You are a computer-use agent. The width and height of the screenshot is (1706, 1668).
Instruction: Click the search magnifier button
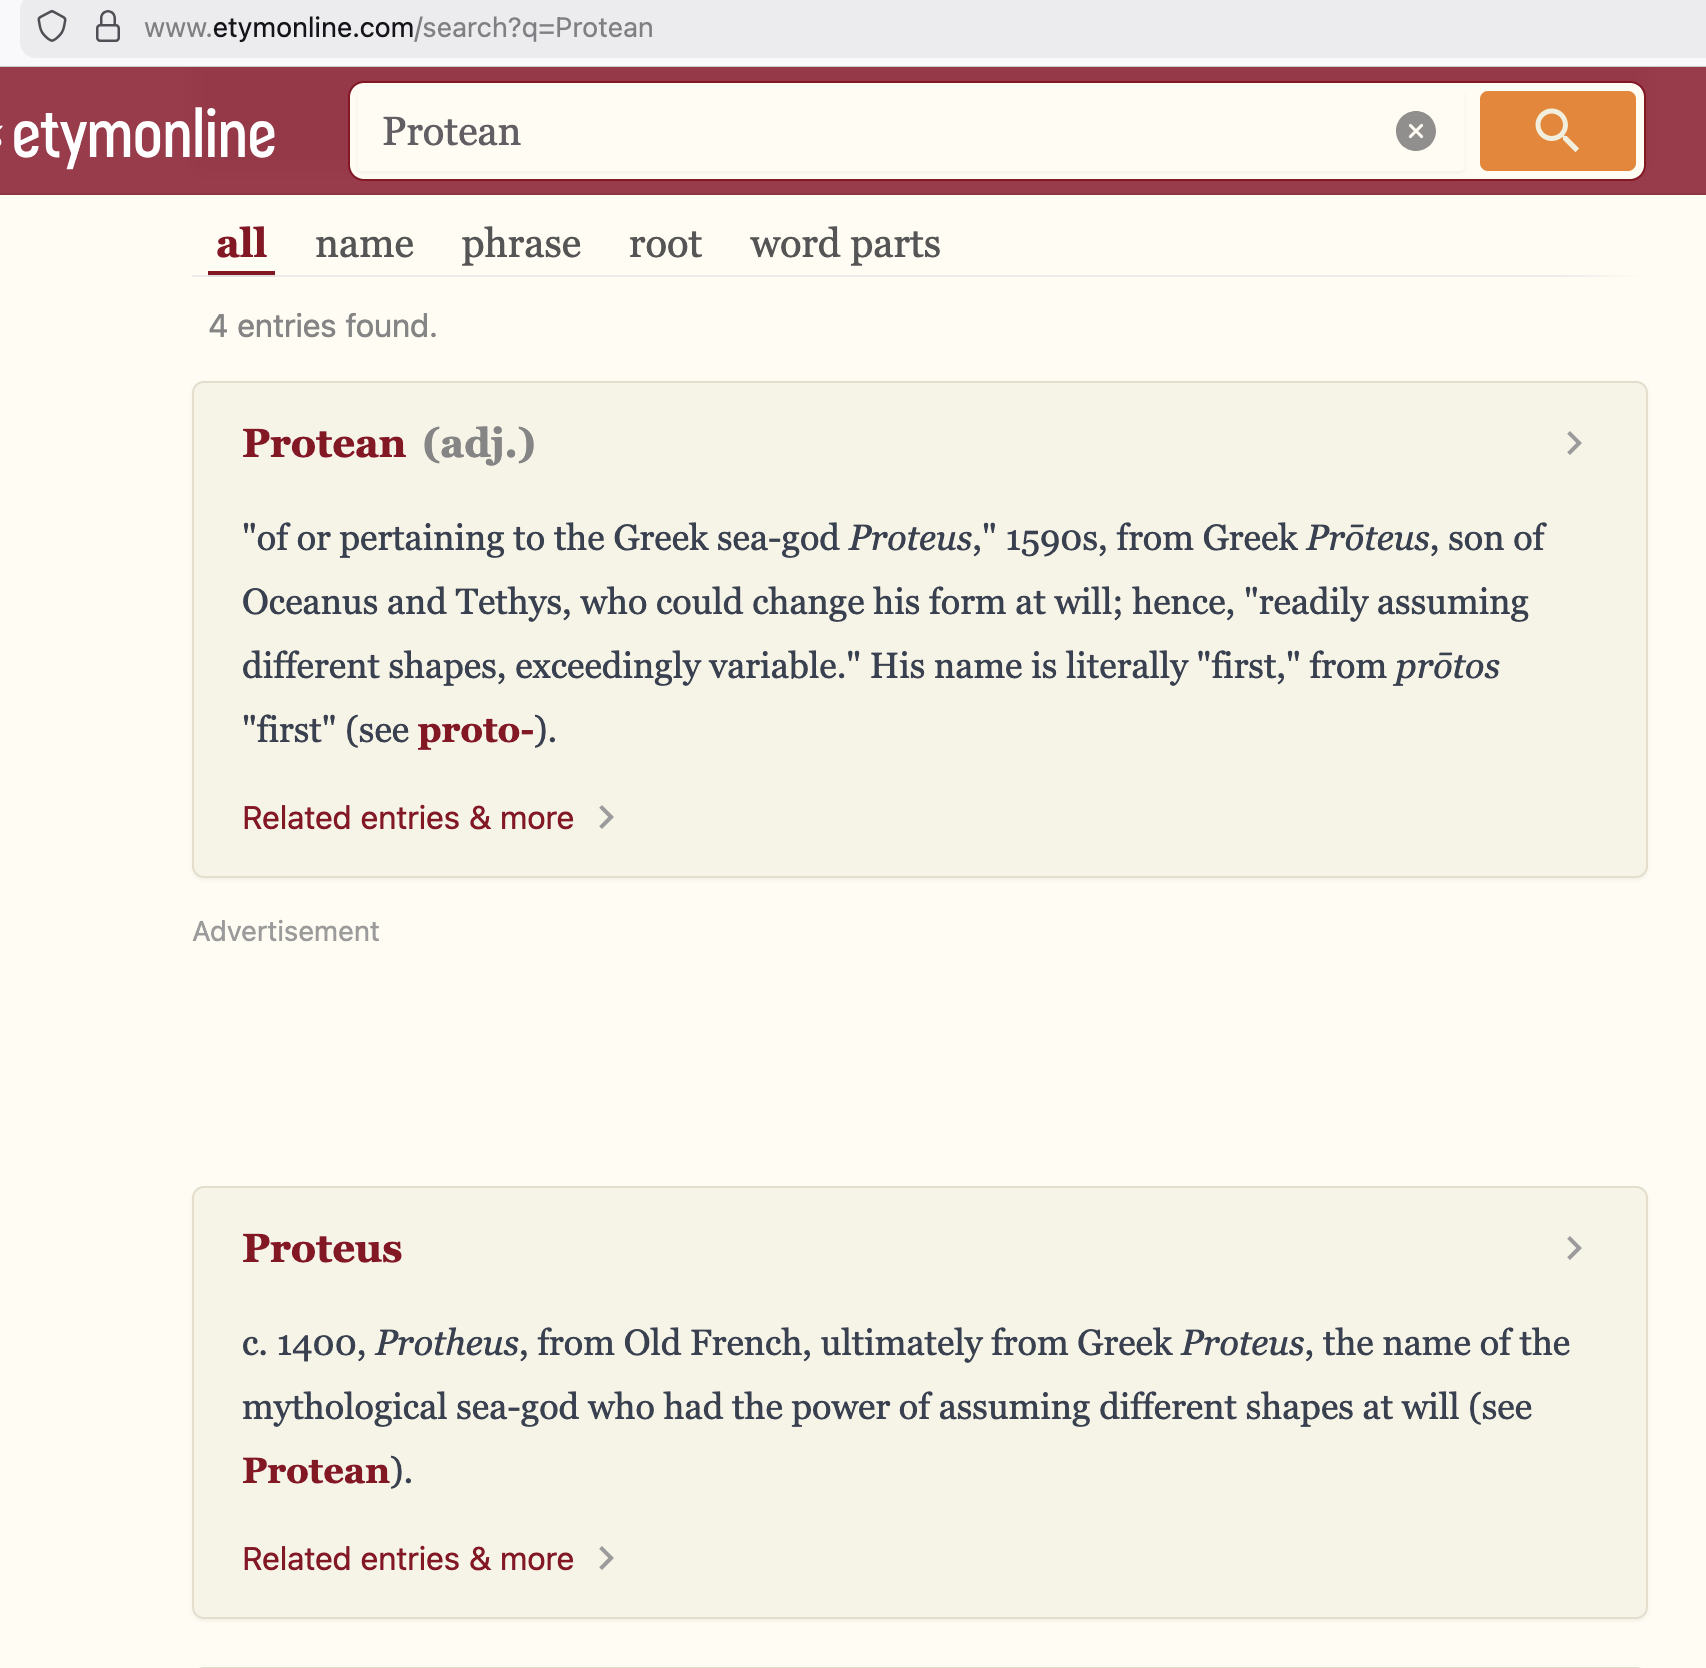pos(1556,131)
